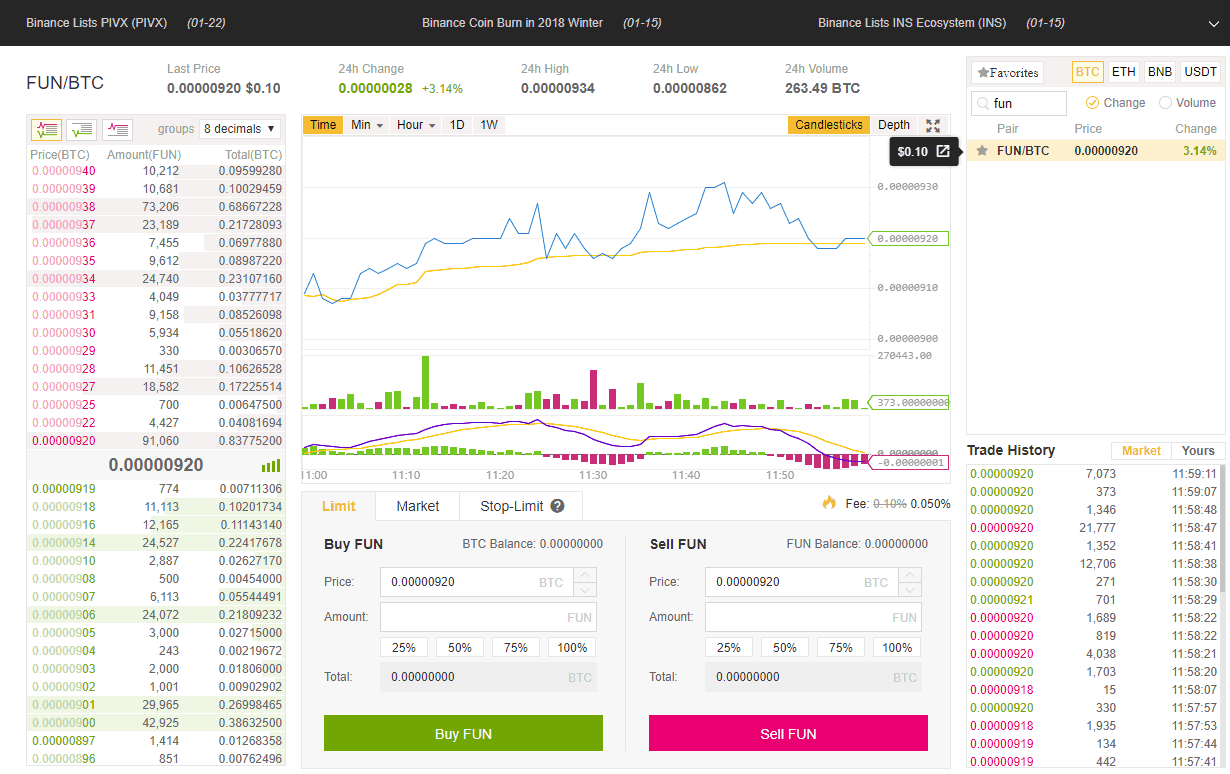The width and height of the screenshot is (1230, 774).
Task: Click the green Buy FUN button
Action: coord(463,733)
